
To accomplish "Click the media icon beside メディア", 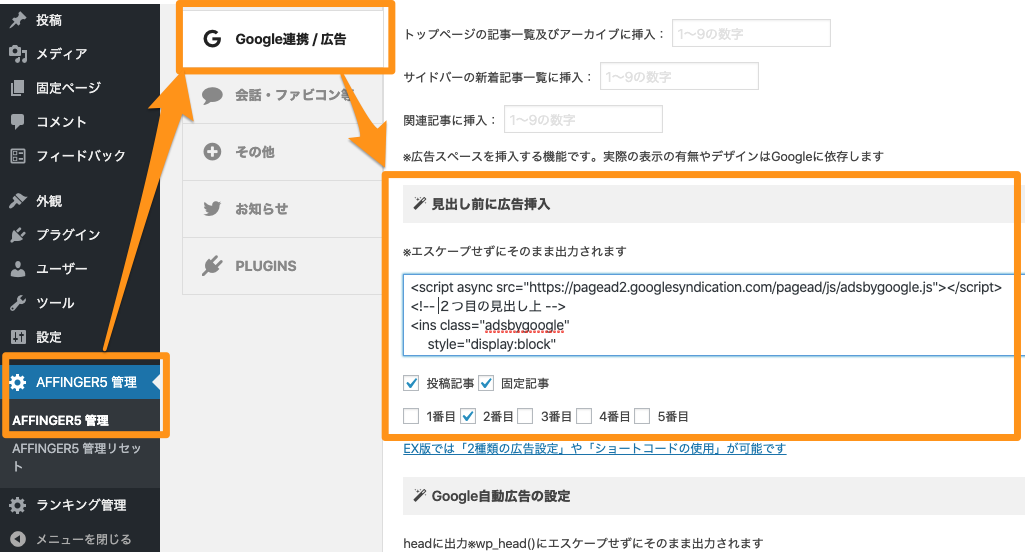I will 18,54.
